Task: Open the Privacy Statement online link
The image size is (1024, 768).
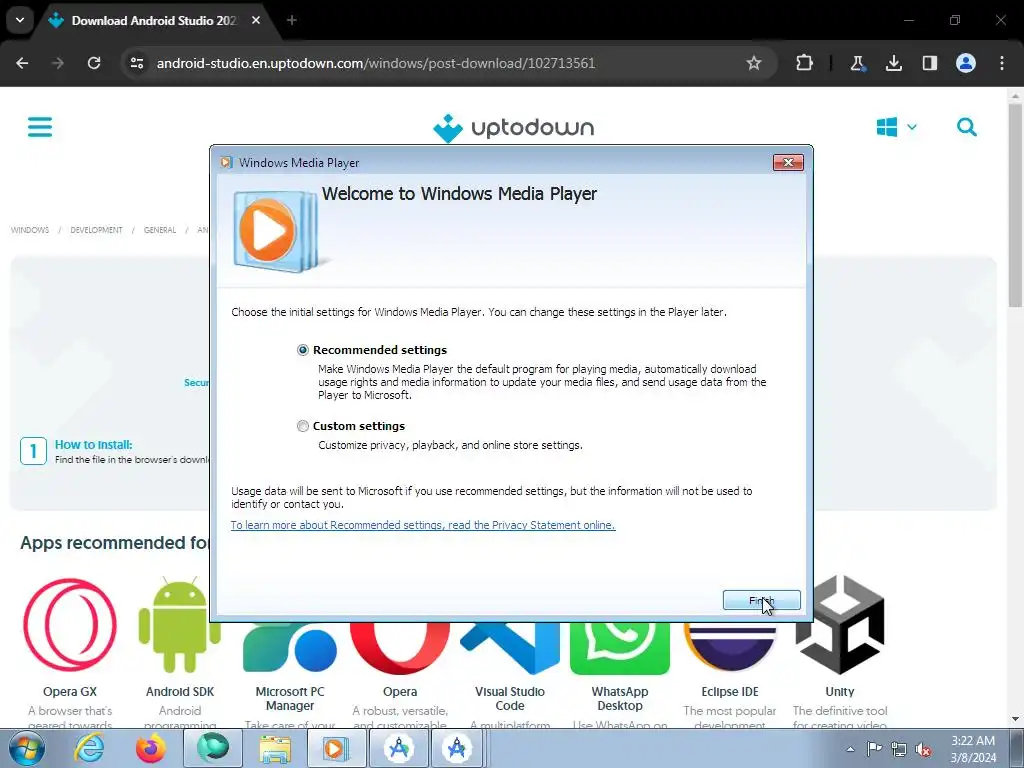Action: [423, 525]
